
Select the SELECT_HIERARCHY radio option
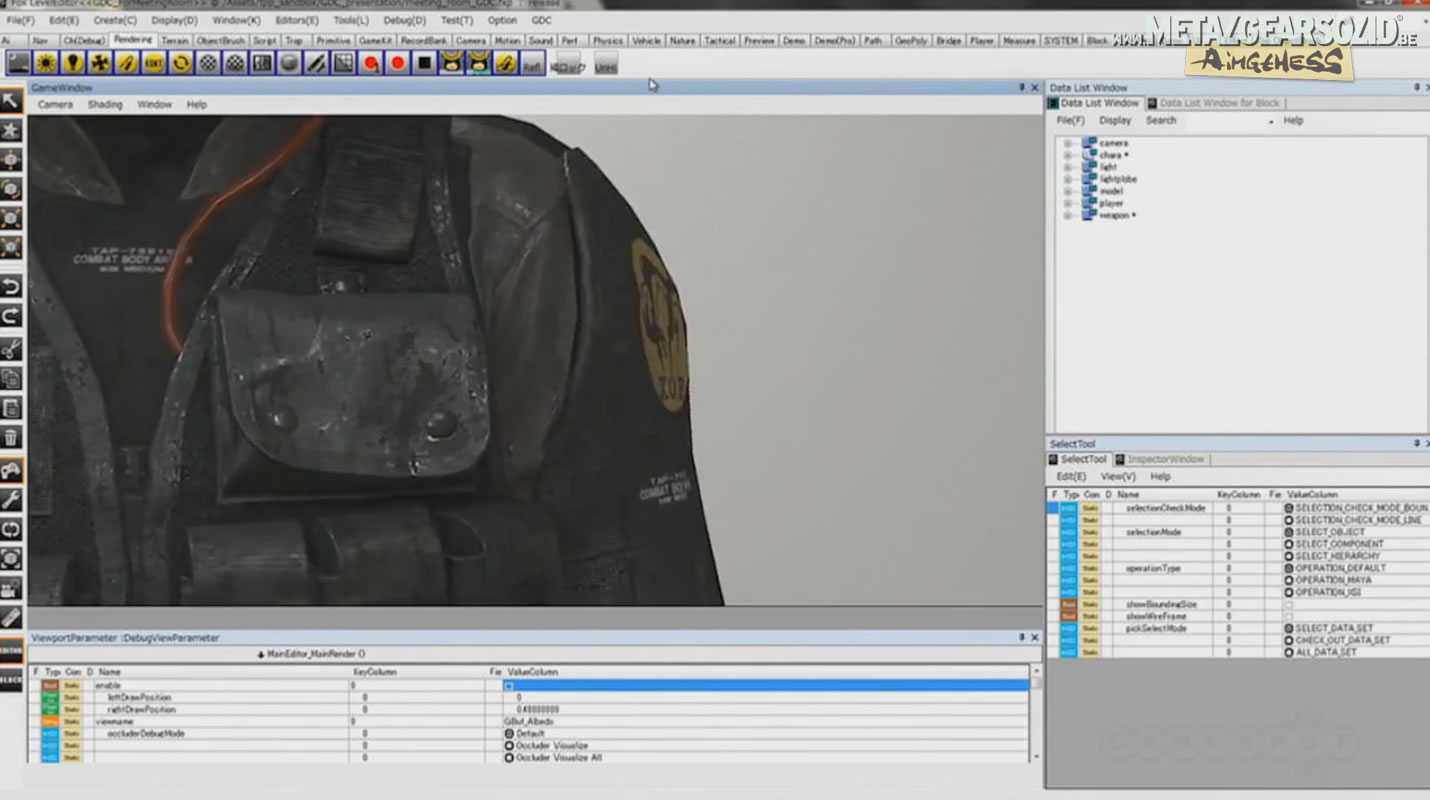1290,556
